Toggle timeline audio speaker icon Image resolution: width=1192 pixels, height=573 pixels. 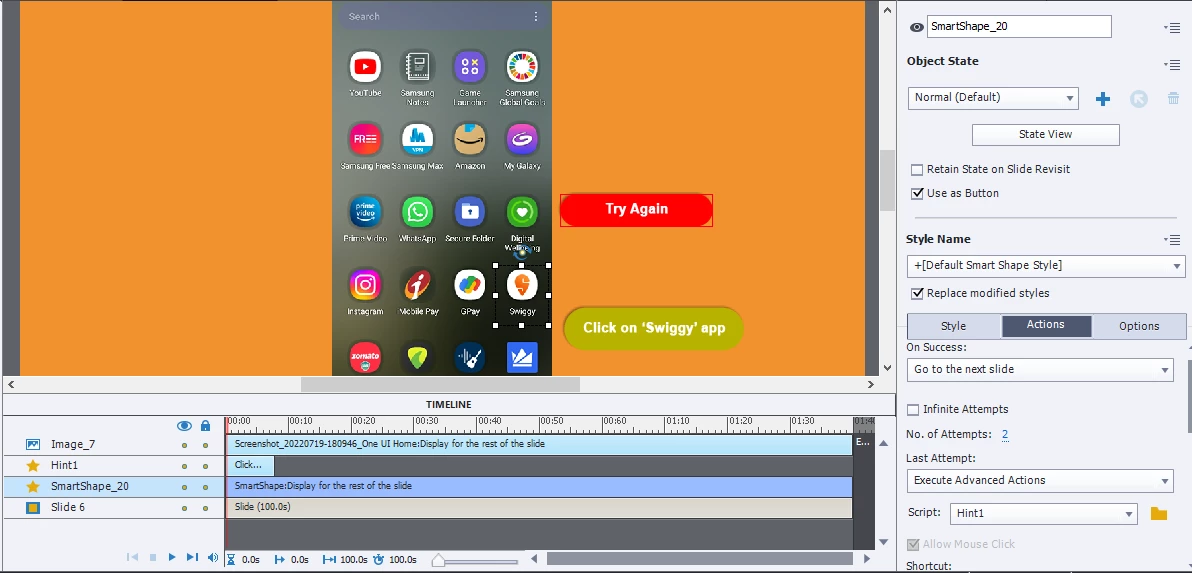[x=213, y=558]
